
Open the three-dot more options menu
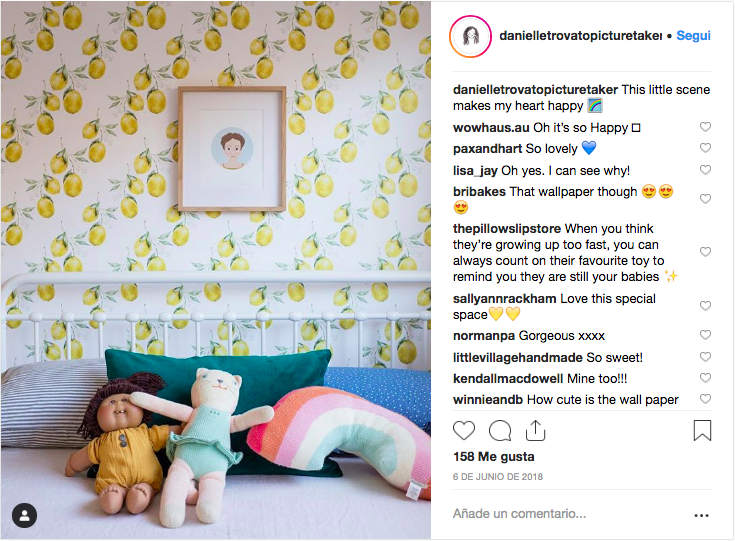pyautogui.click(x=701, y=515)
